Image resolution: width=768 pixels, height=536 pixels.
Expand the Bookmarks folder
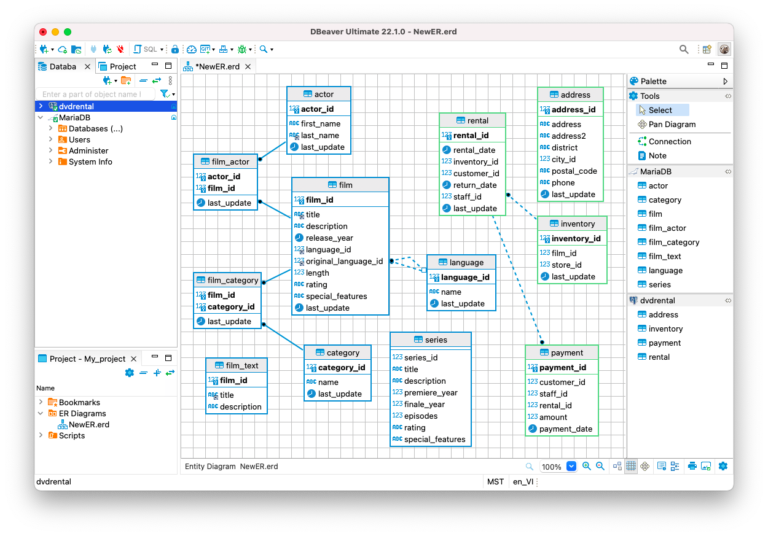coord(41,402)
